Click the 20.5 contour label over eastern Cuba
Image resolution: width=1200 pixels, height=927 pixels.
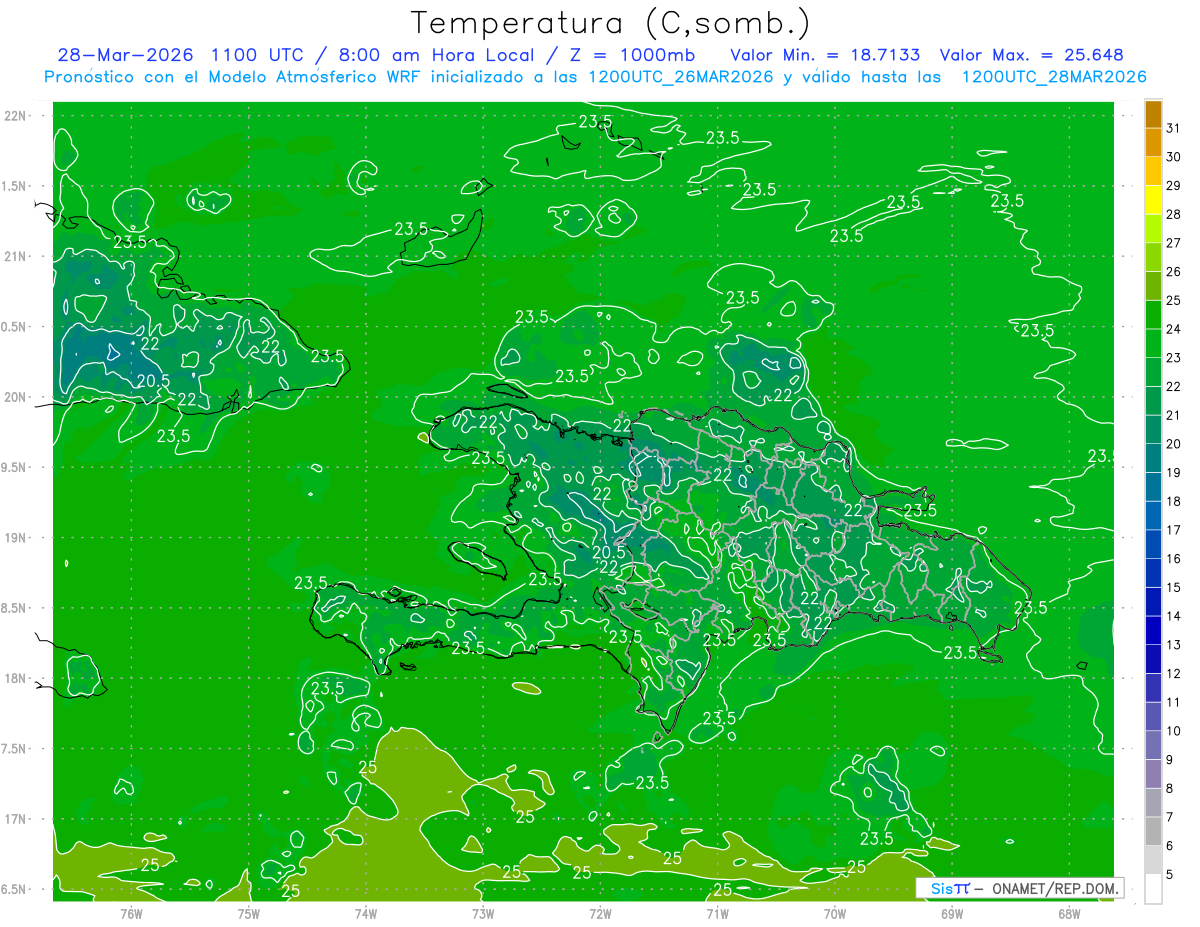(153, 380)
